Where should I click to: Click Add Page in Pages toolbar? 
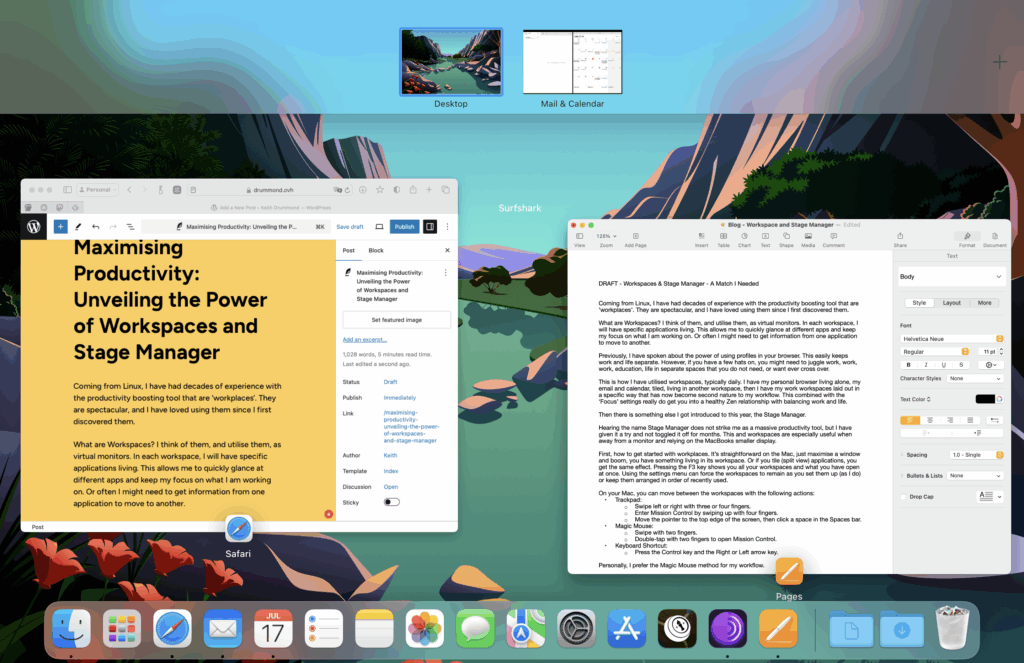coord(635,240)
